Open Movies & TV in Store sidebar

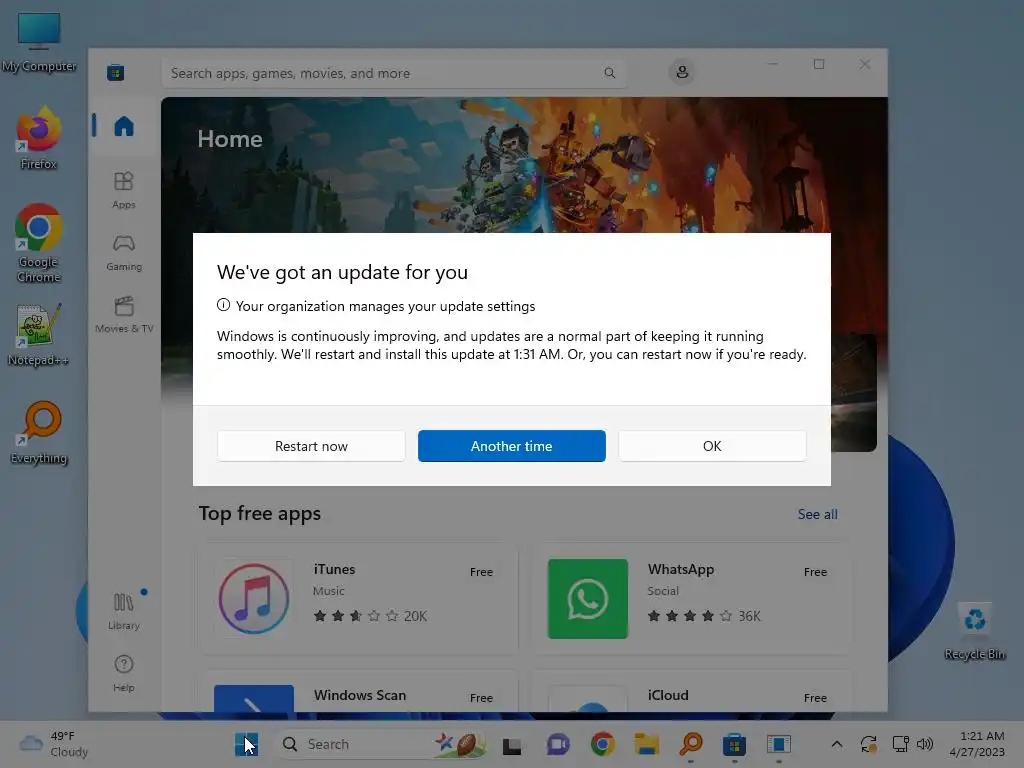click(x=123, y=315)
